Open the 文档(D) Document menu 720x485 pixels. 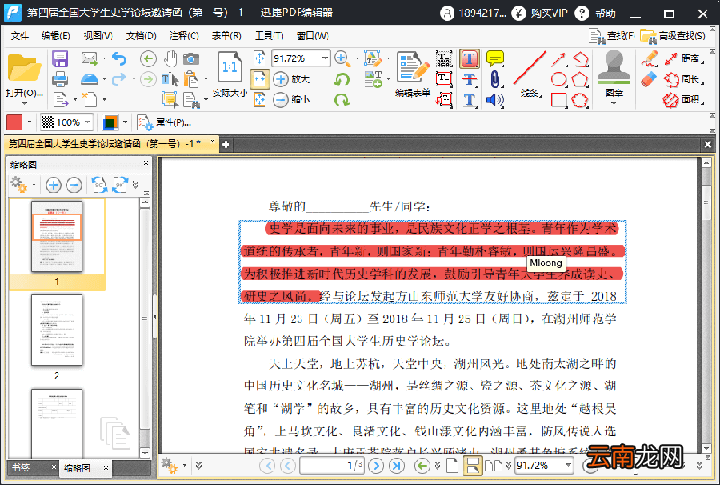pyautogui.click(x=141, y=35)
